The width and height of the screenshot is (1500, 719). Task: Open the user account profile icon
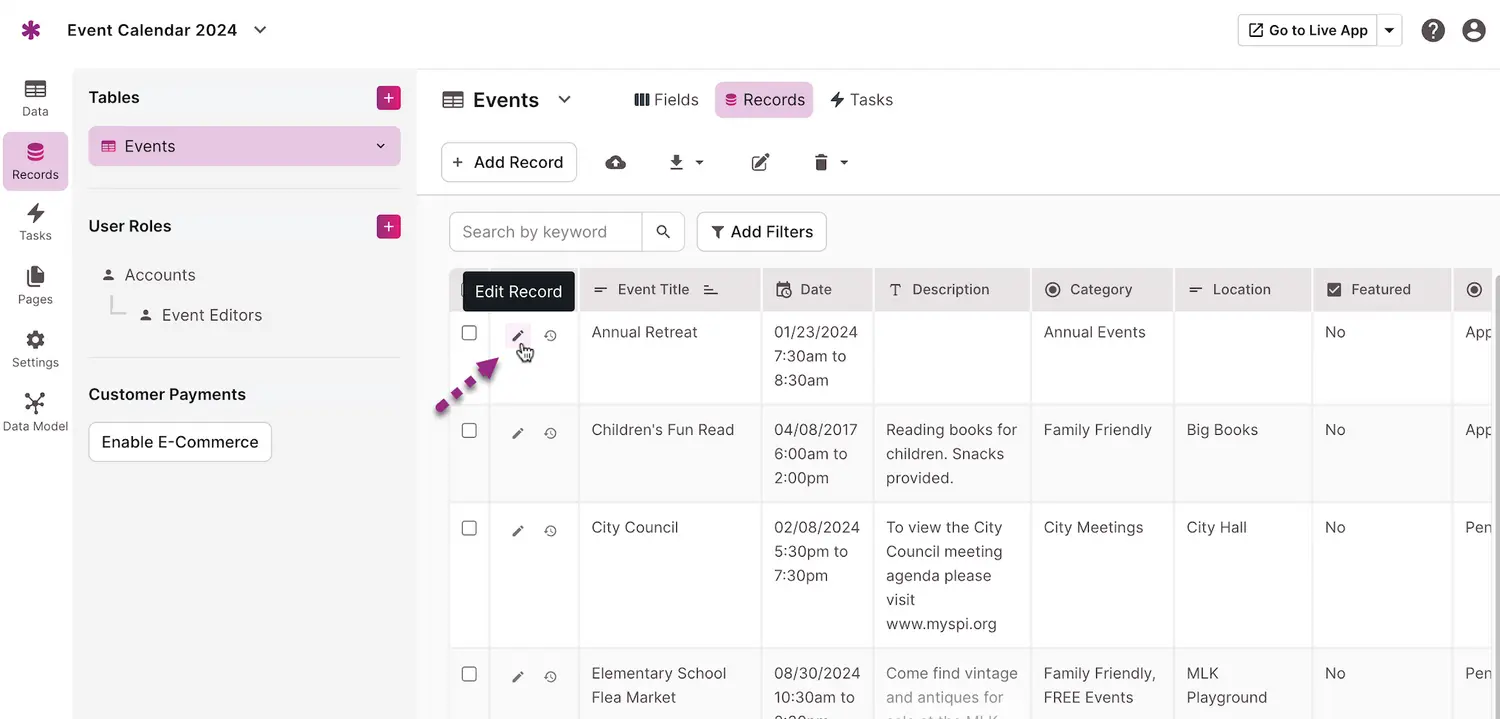click(1473, 30)
